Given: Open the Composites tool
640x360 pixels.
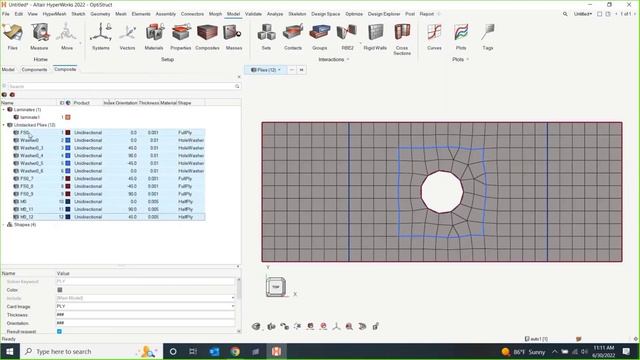Looking at the screenshot, I should coord(207,37).
